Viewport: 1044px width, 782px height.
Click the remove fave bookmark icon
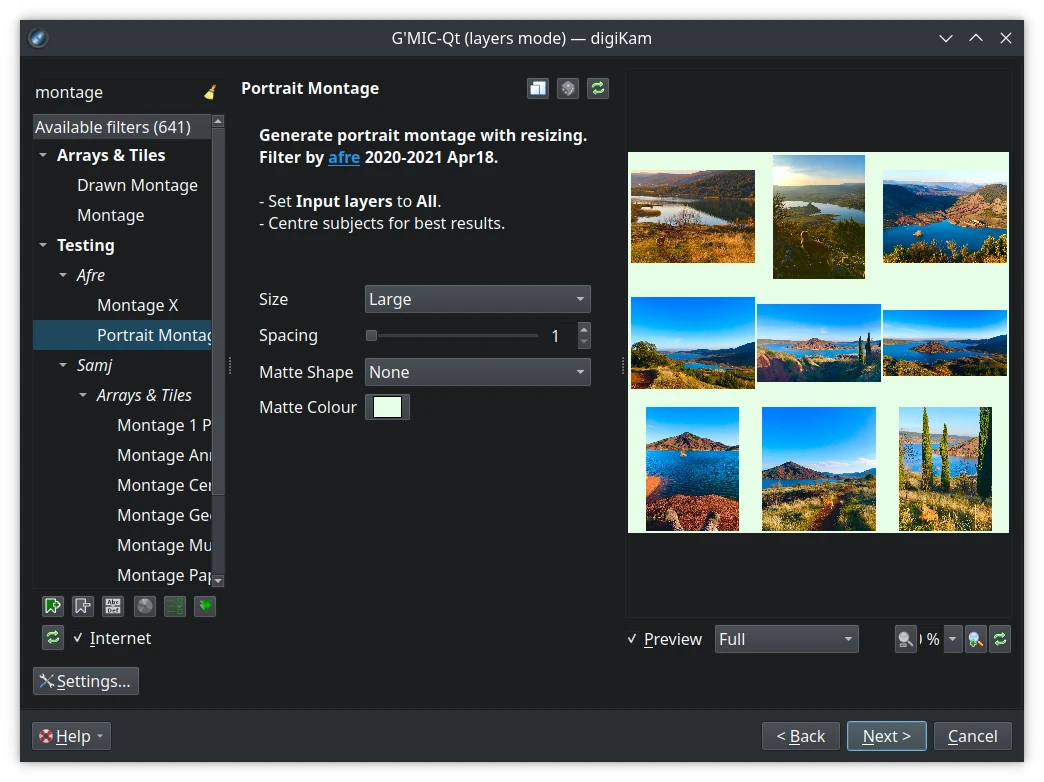point(83,606)
